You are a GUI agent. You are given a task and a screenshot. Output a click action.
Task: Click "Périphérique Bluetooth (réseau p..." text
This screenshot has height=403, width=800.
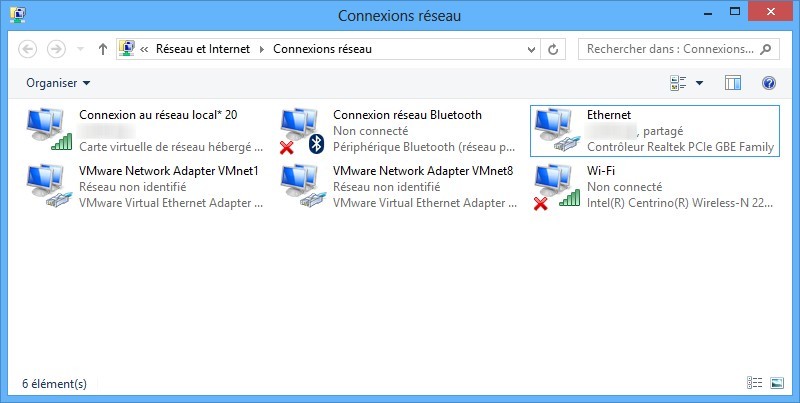[x=424, y=147]
